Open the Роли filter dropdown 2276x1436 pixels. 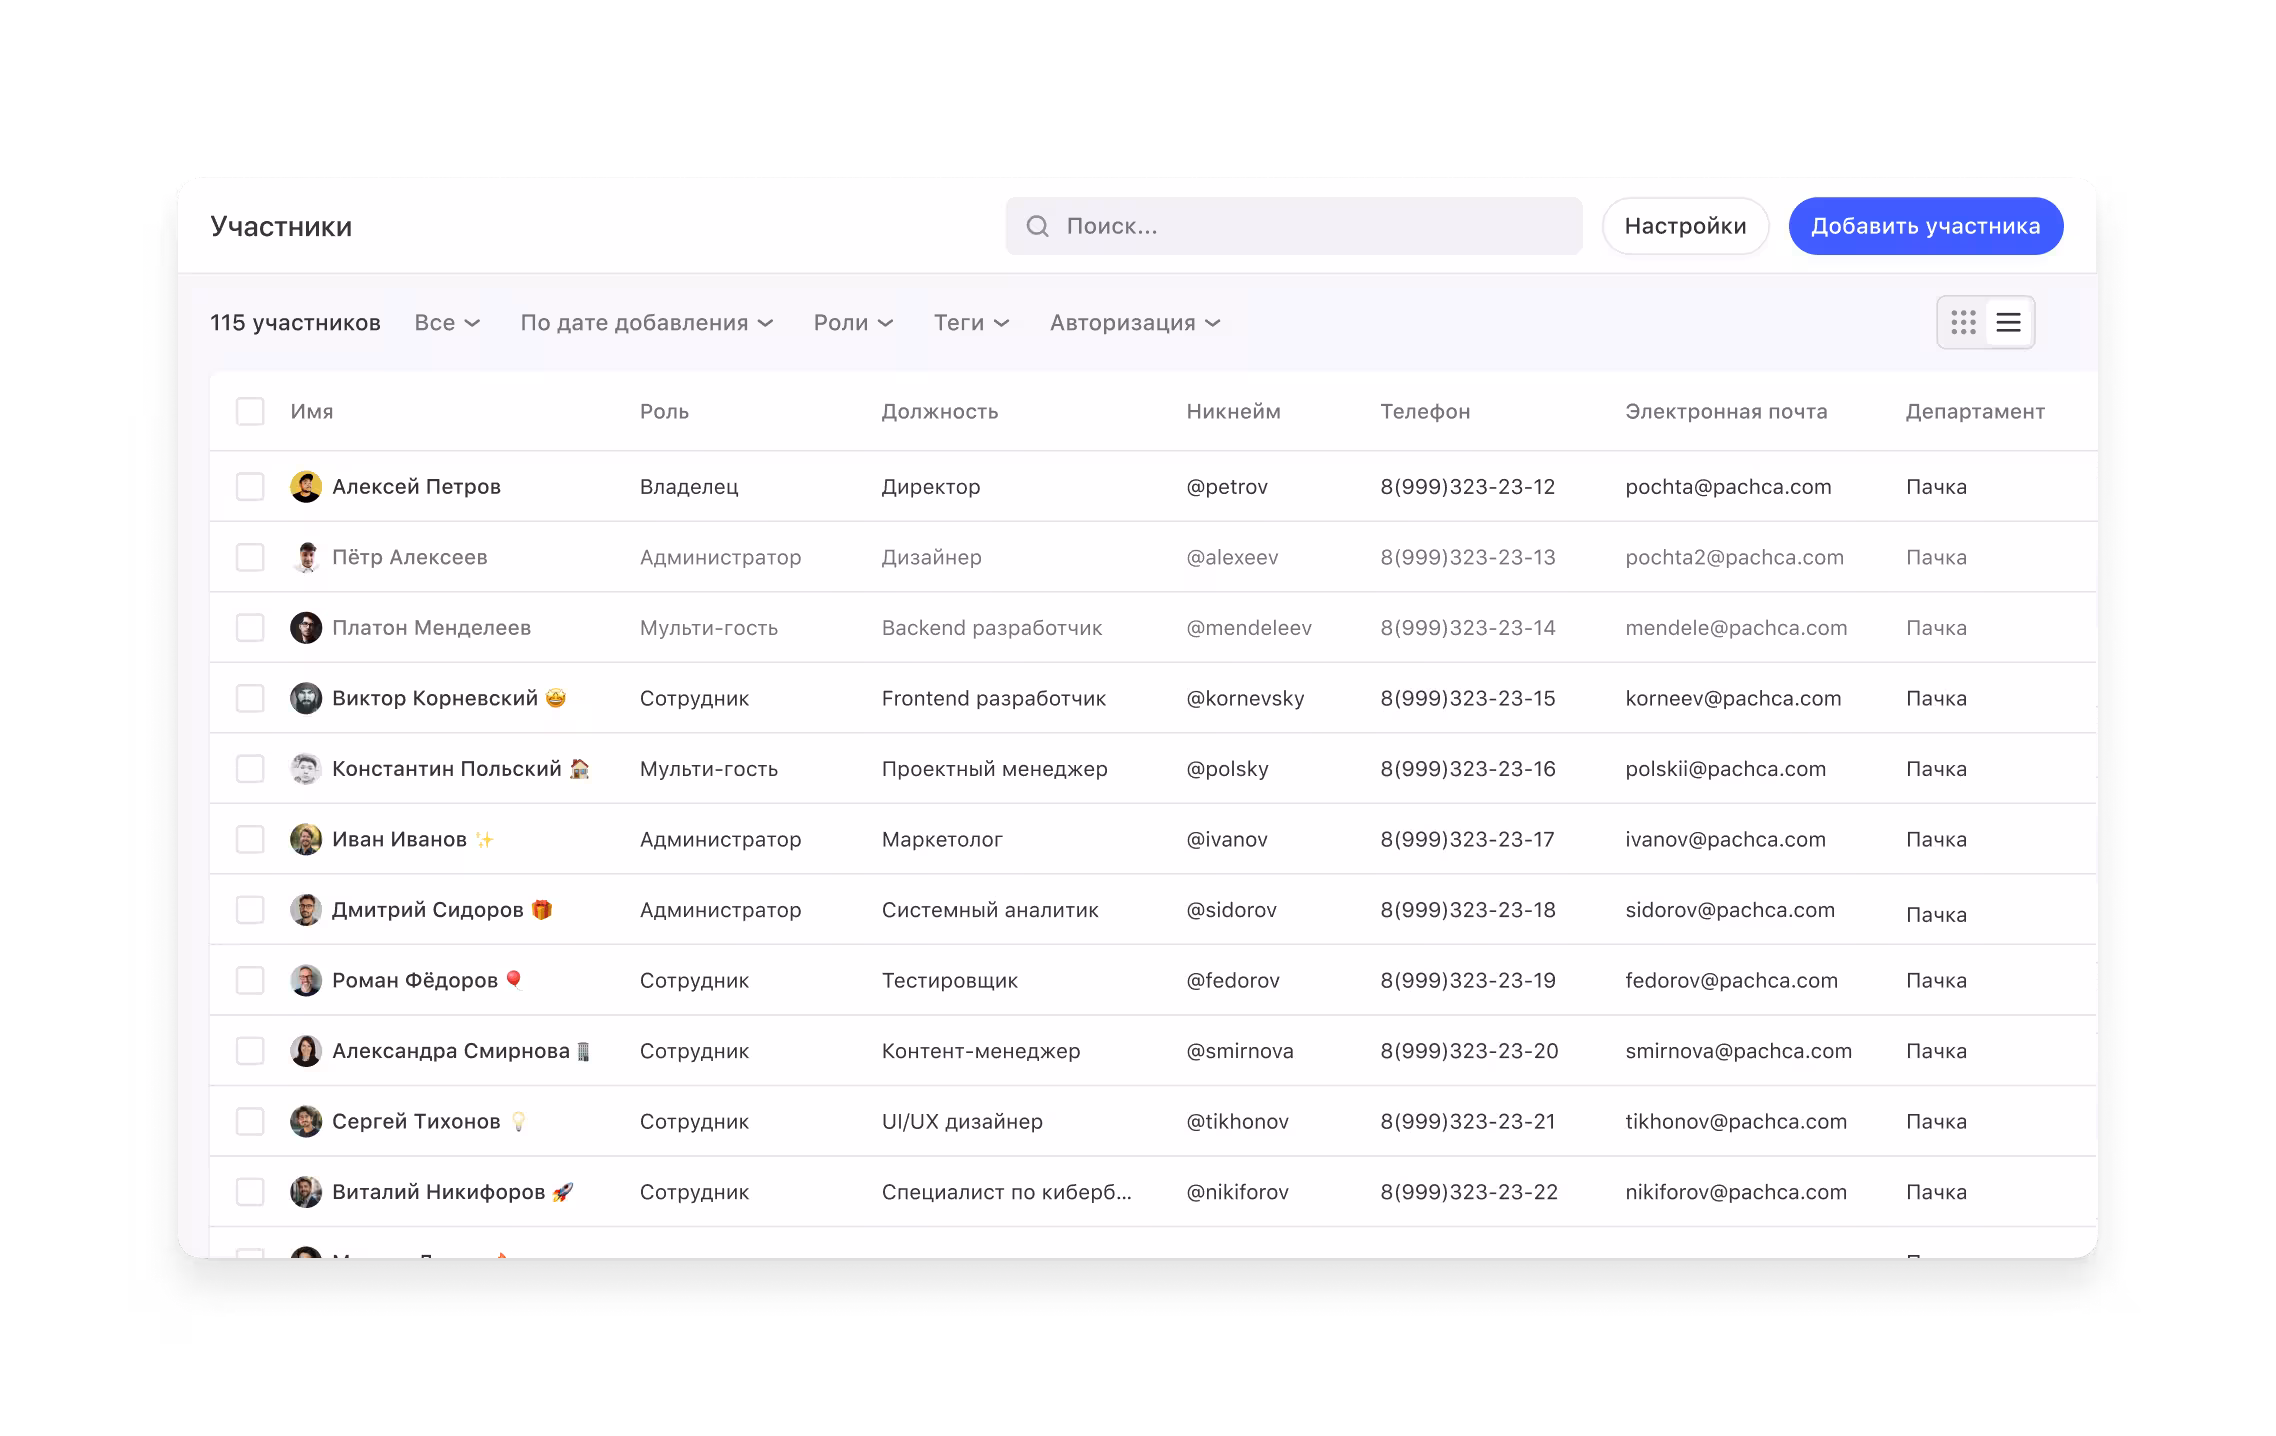tap(852, 322)
